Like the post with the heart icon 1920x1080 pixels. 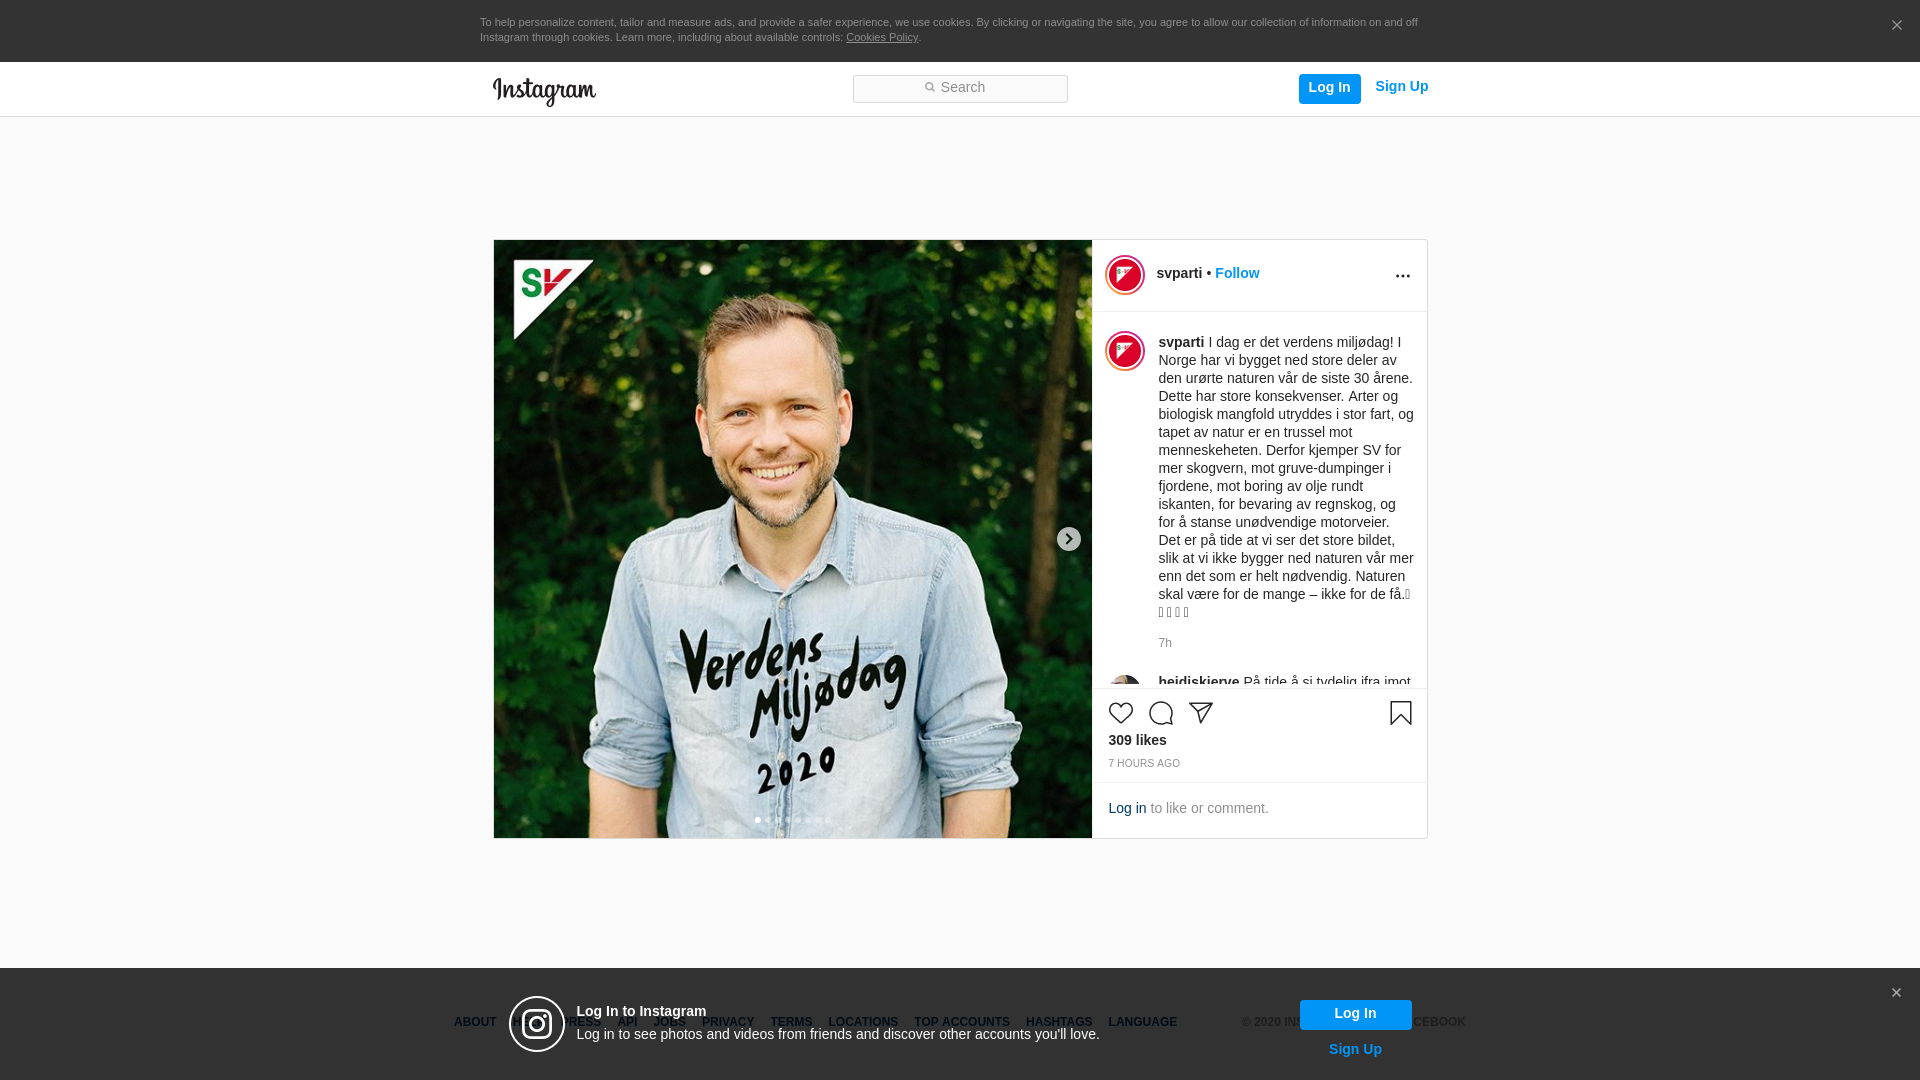(1121, 713)
